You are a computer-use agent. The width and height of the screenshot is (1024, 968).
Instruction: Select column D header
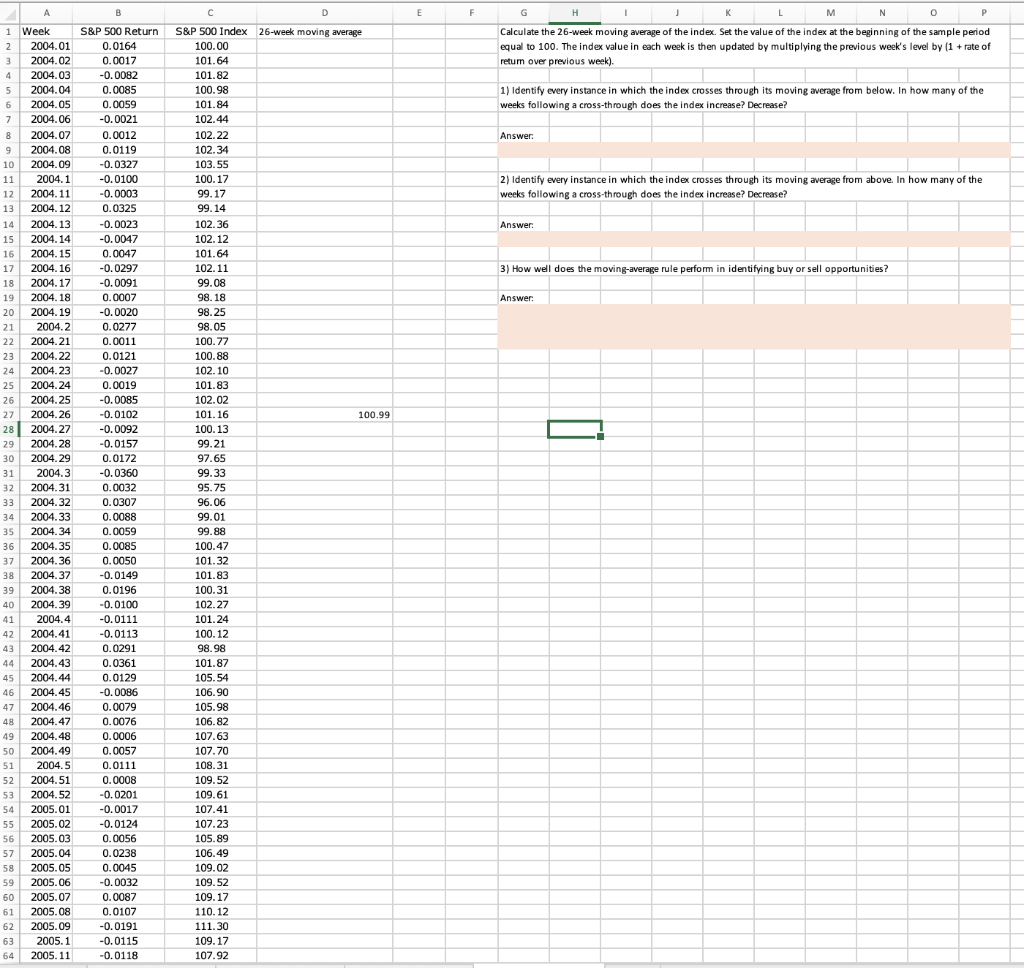point(324,13)
